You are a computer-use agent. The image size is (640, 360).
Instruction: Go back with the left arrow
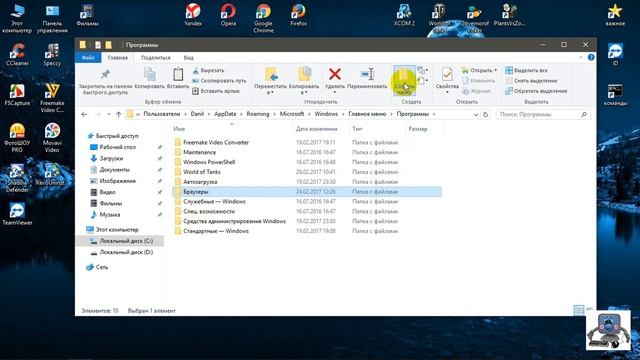pyautogui.click(x=84, y=114)
